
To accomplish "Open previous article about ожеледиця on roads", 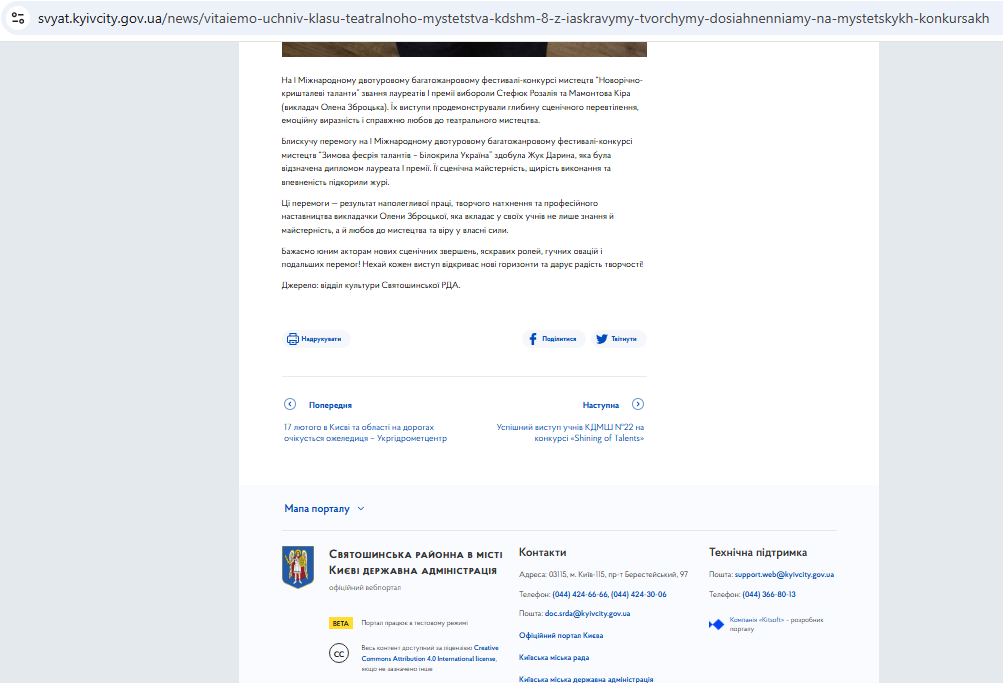I will click(365, 432).
